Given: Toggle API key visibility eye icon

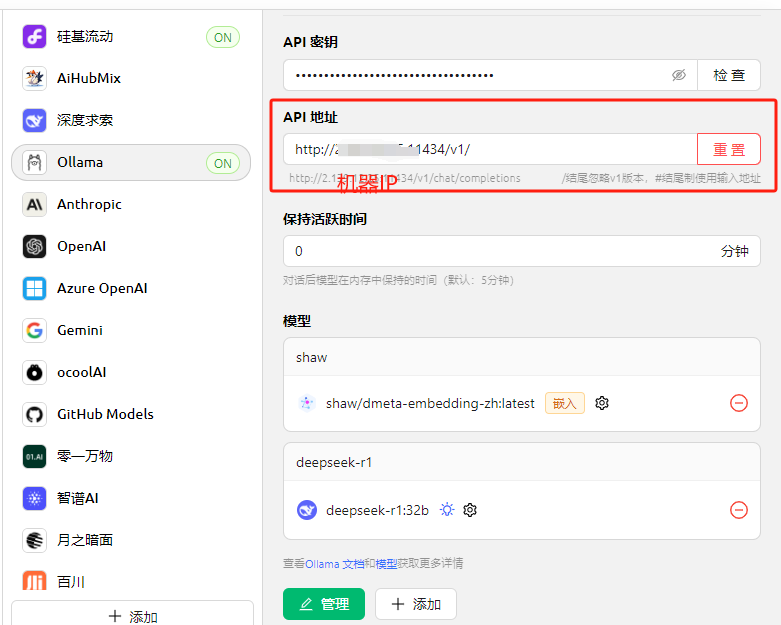Looking at the screenshot, I should click(x=678, y=75).
